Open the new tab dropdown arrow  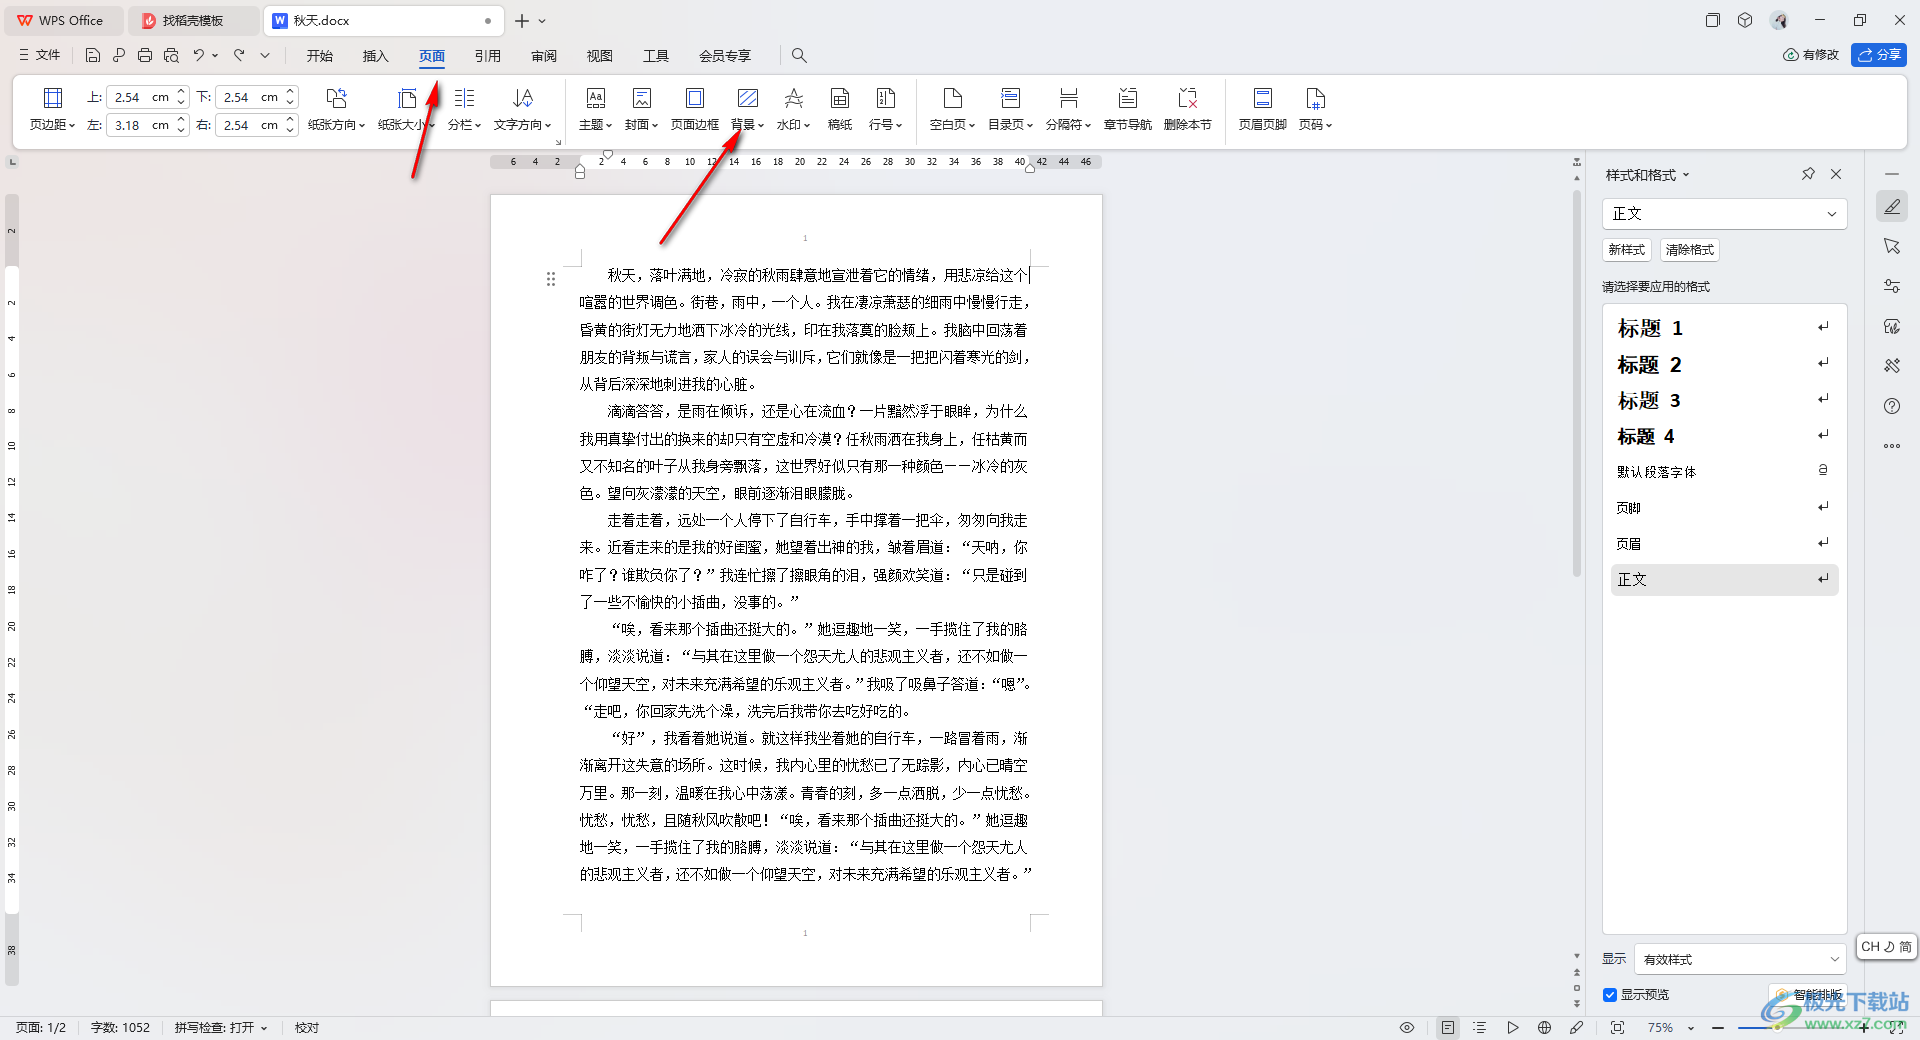(x=542, y=20)
